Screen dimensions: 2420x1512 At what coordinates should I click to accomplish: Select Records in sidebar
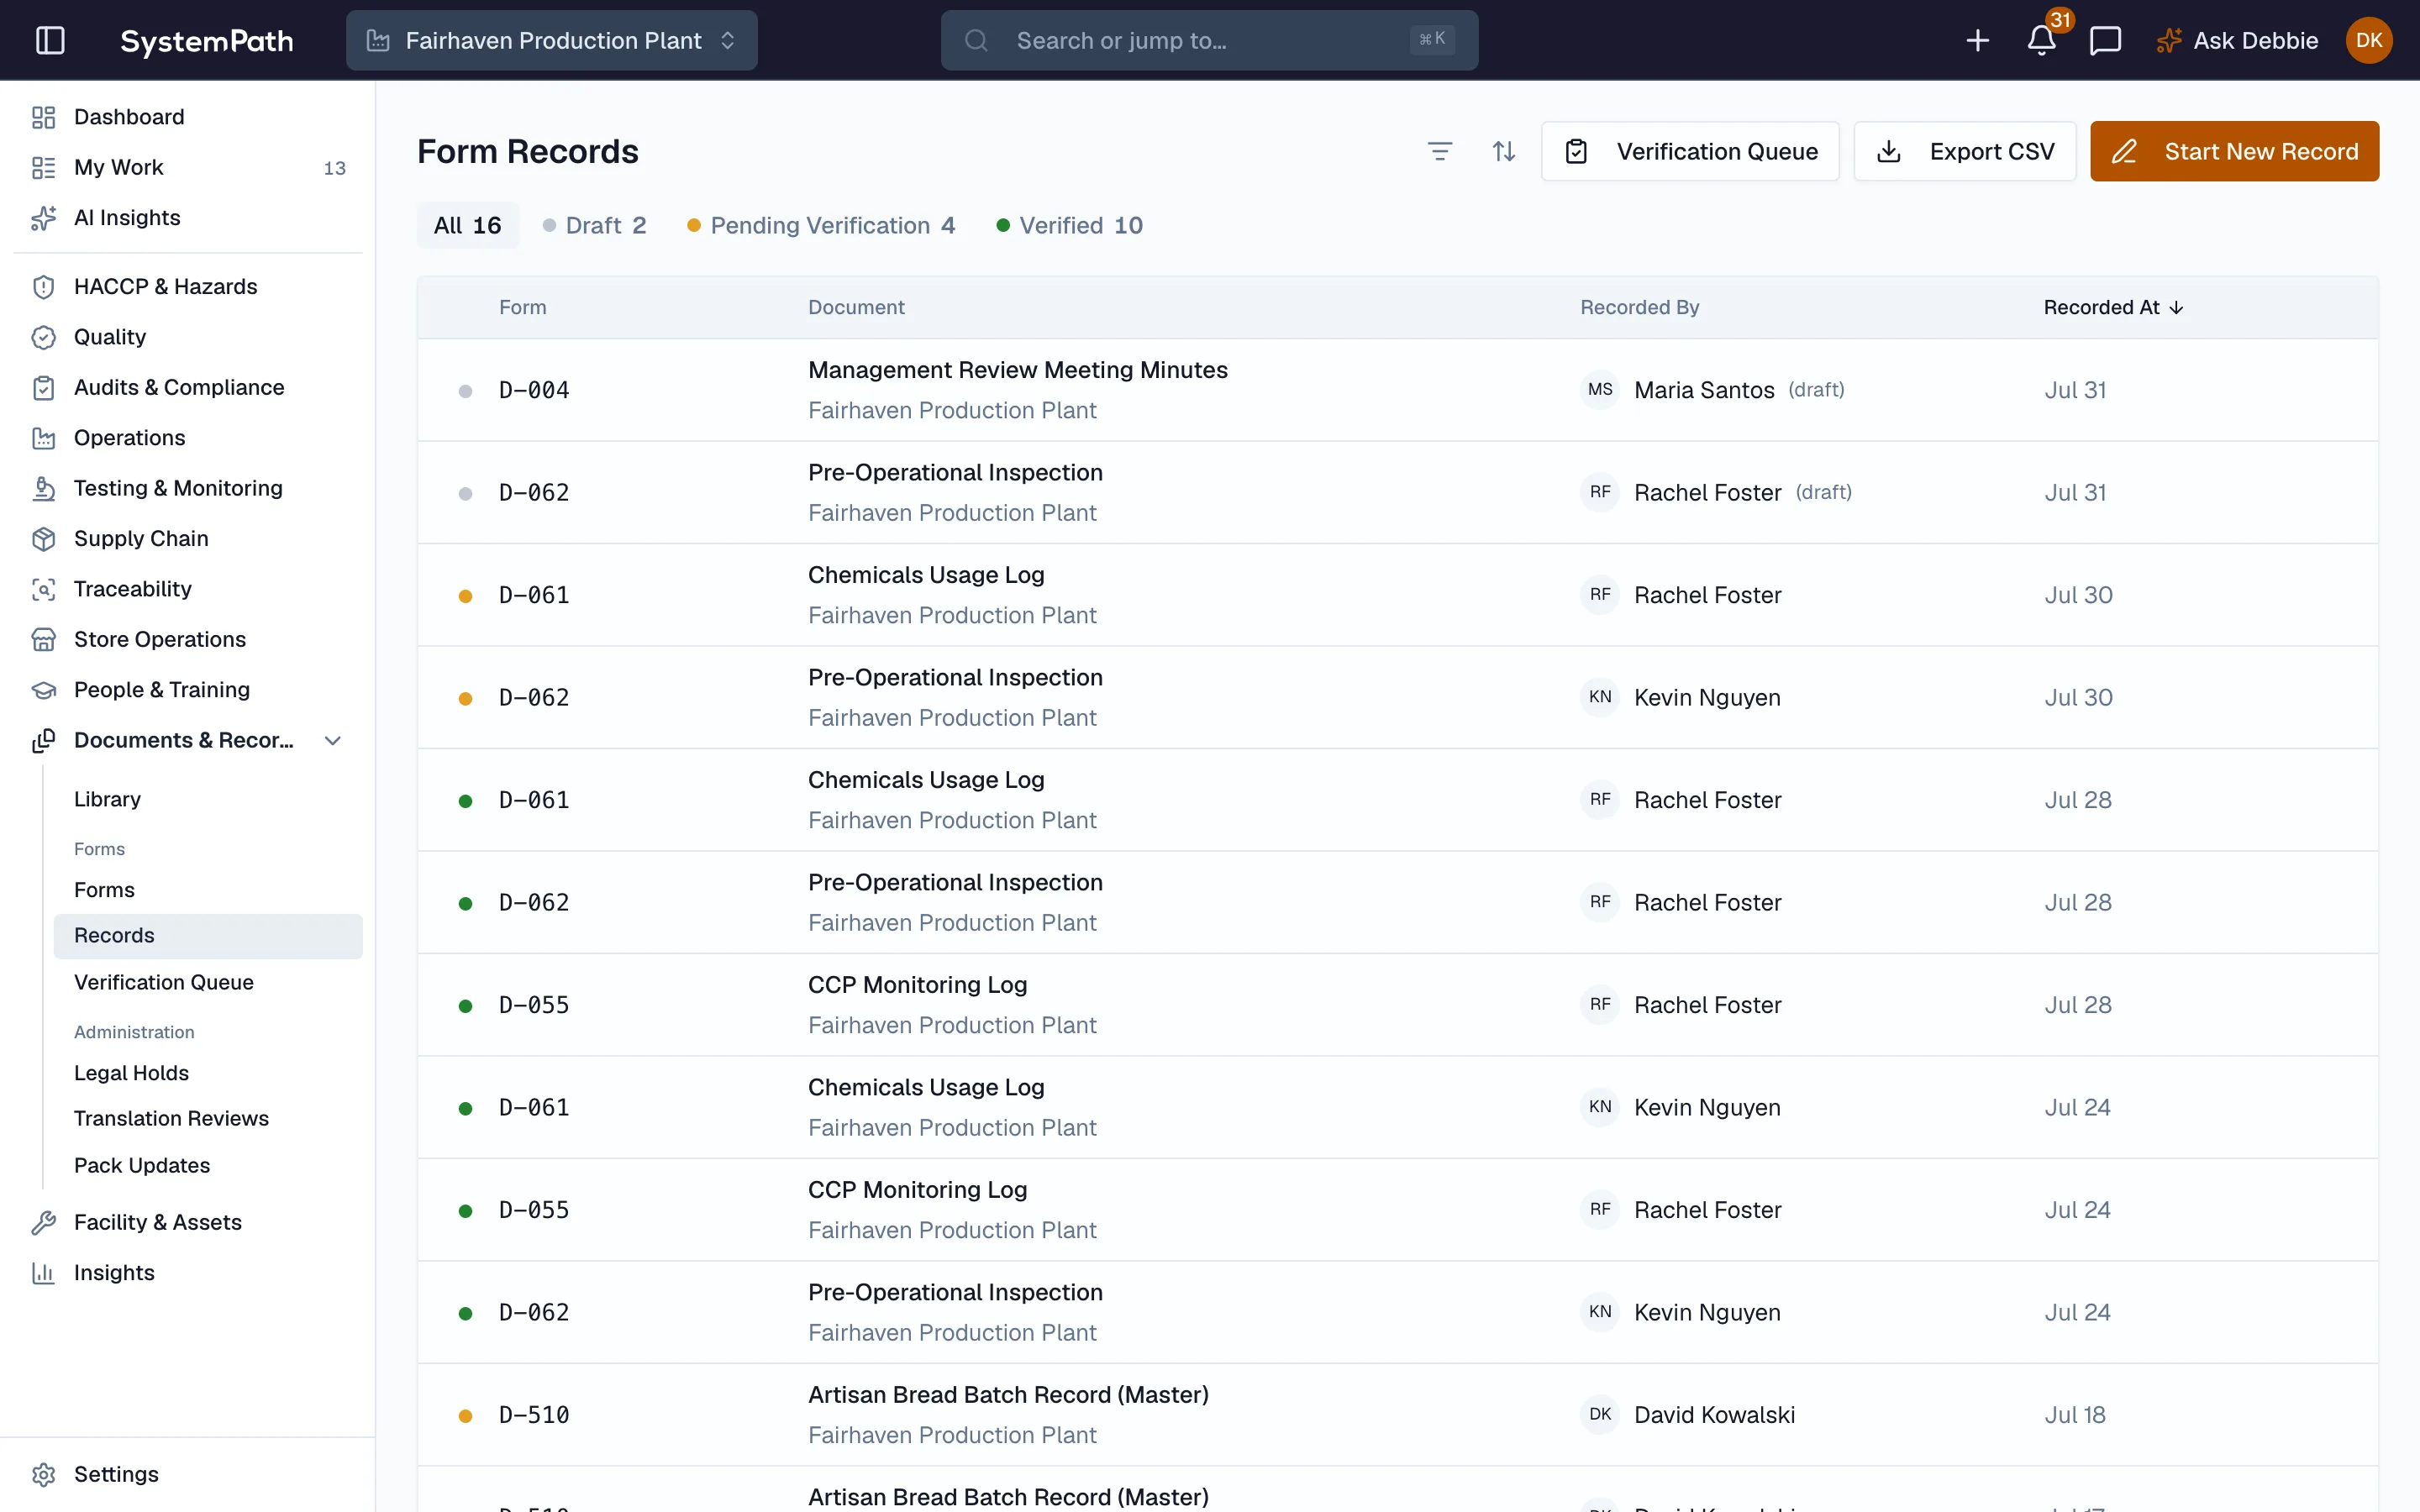coord(208,936)
